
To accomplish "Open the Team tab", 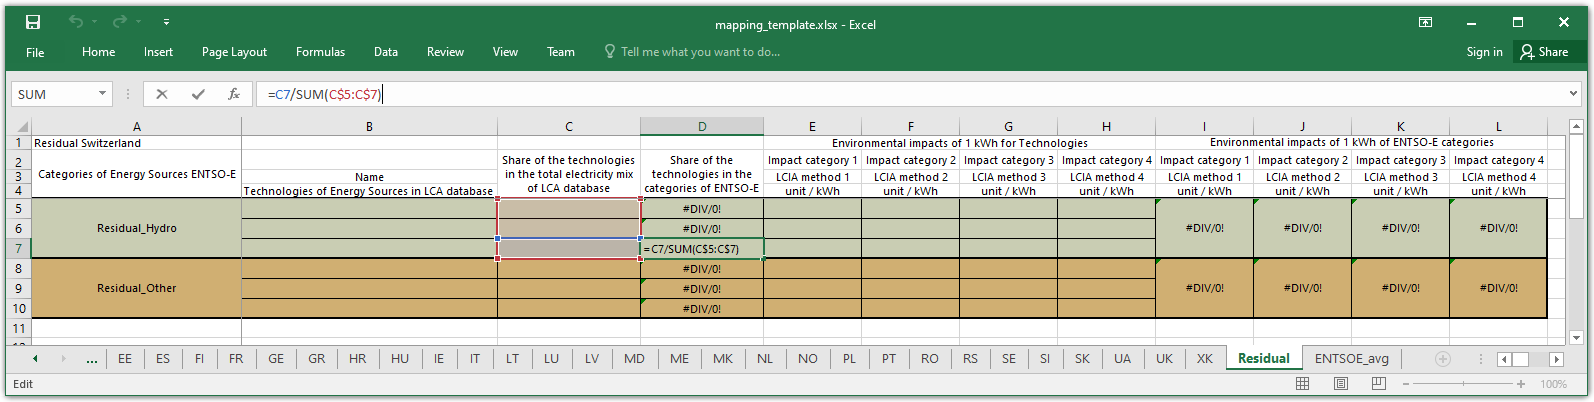I will 561,52.
